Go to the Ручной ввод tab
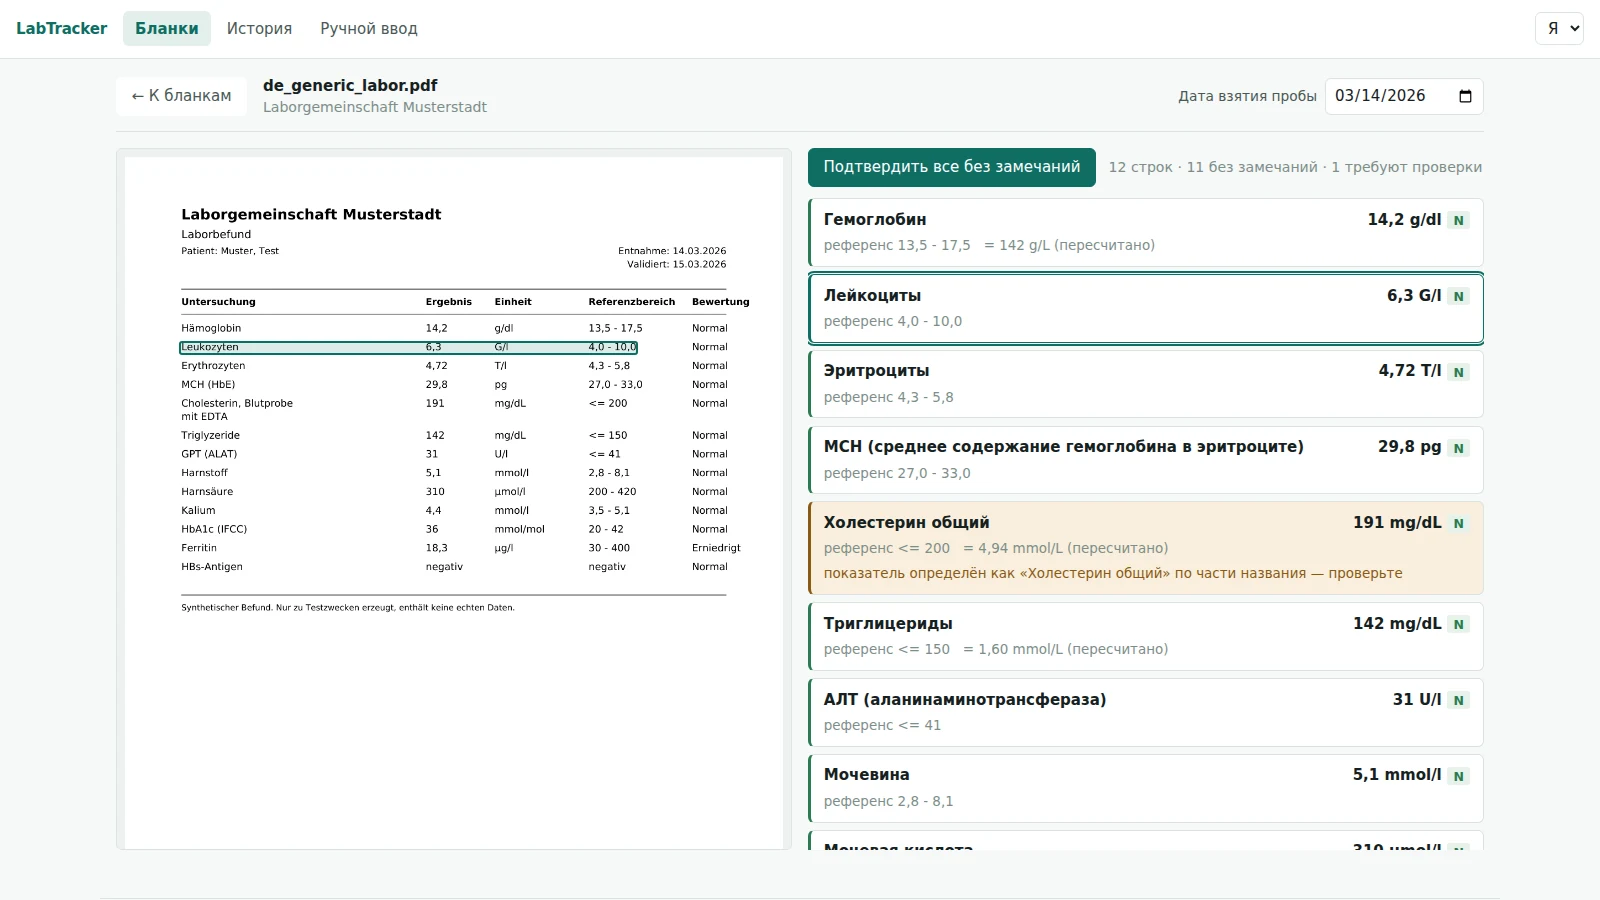 click(x=369, y=29)
